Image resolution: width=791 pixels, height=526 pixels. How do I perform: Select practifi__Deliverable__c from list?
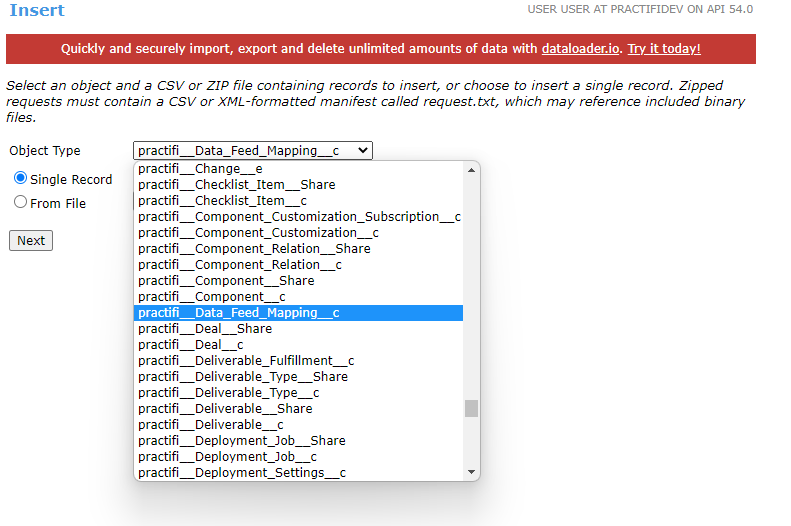pos(298,425)
